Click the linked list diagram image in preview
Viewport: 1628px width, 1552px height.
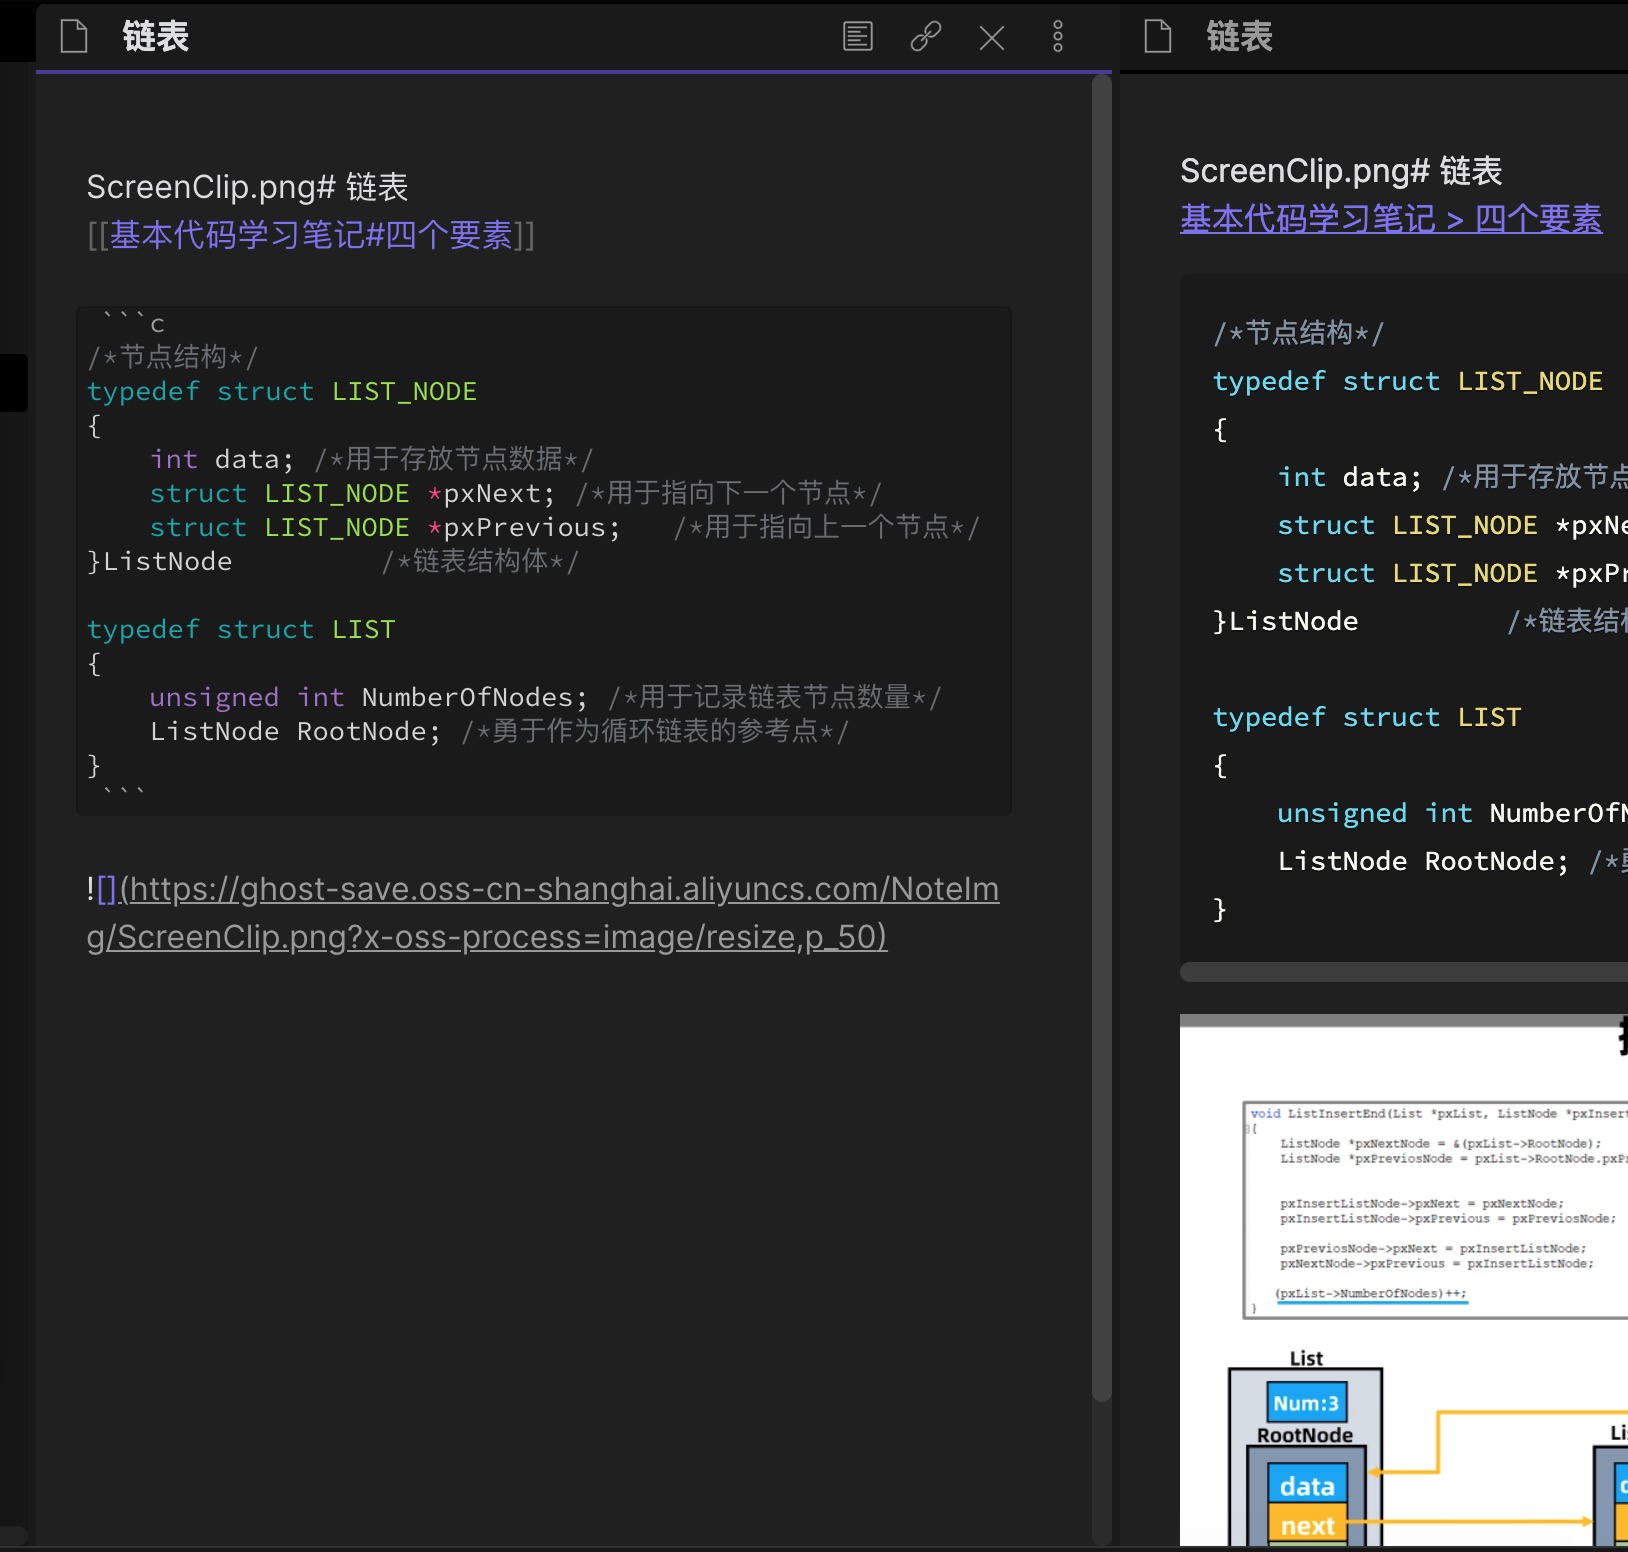1404,1279
